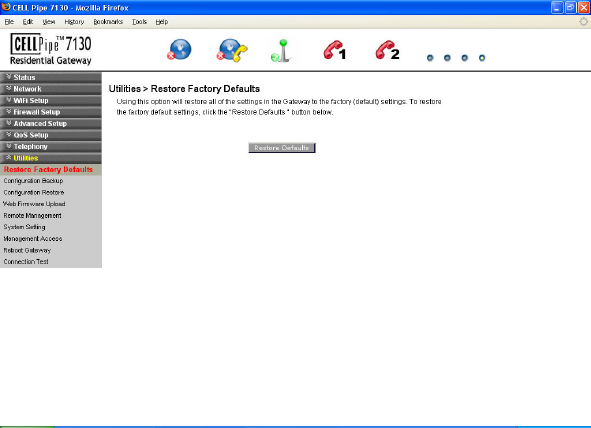Collapse the Utilities section

51,158
